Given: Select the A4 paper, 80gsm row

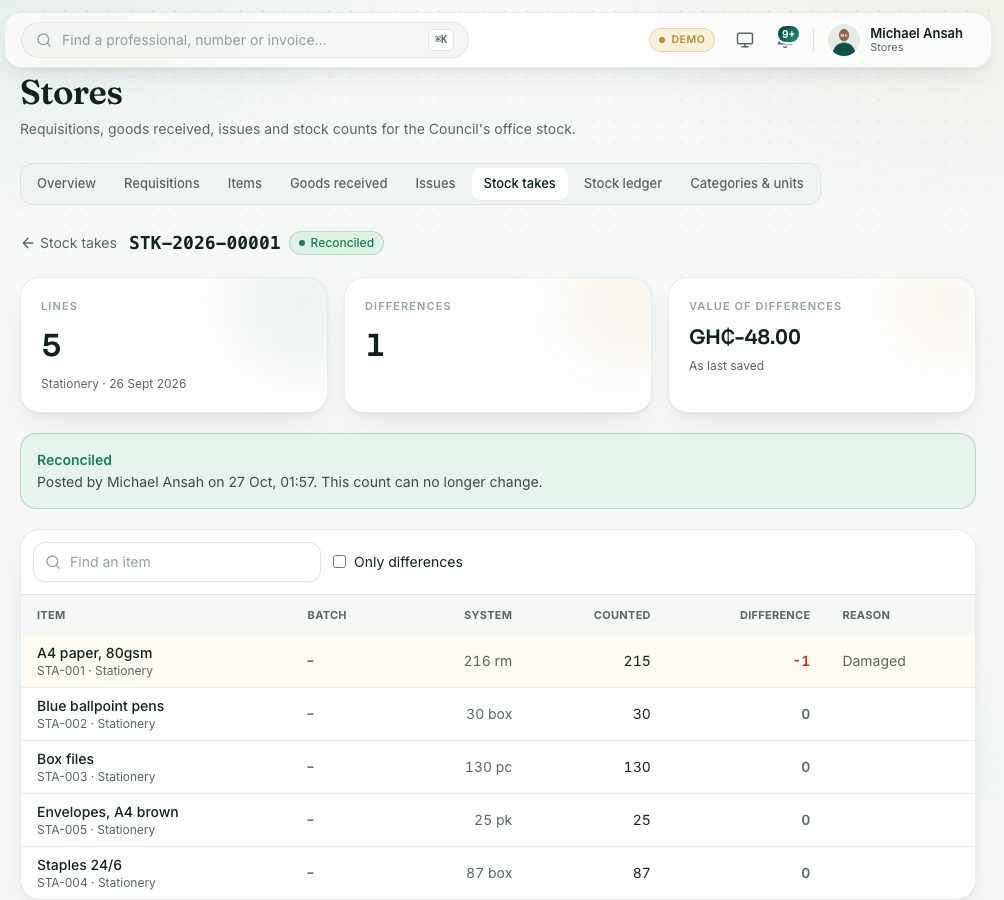Looking at the screenshot, I should (x=498, y=661).
